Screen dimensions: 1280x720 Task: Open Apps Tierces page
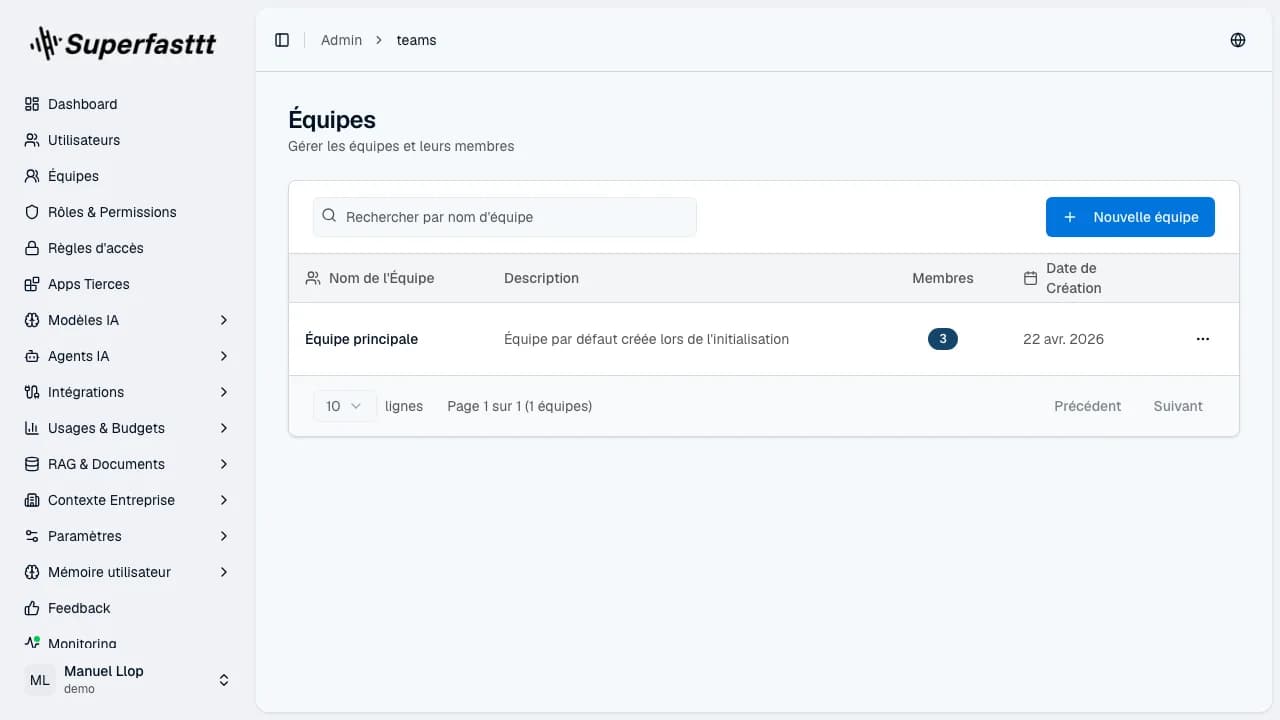click(x=128, y=284)
